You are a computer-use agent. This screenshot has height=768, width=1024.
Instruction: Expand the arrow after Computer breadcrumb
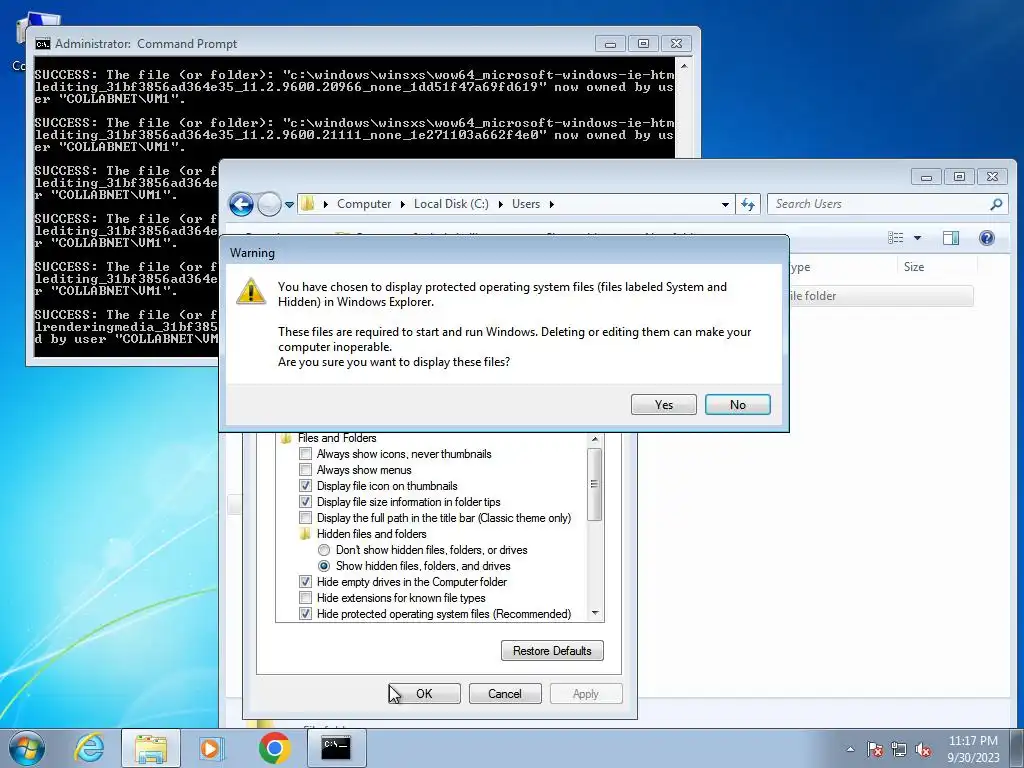point(402,204)
